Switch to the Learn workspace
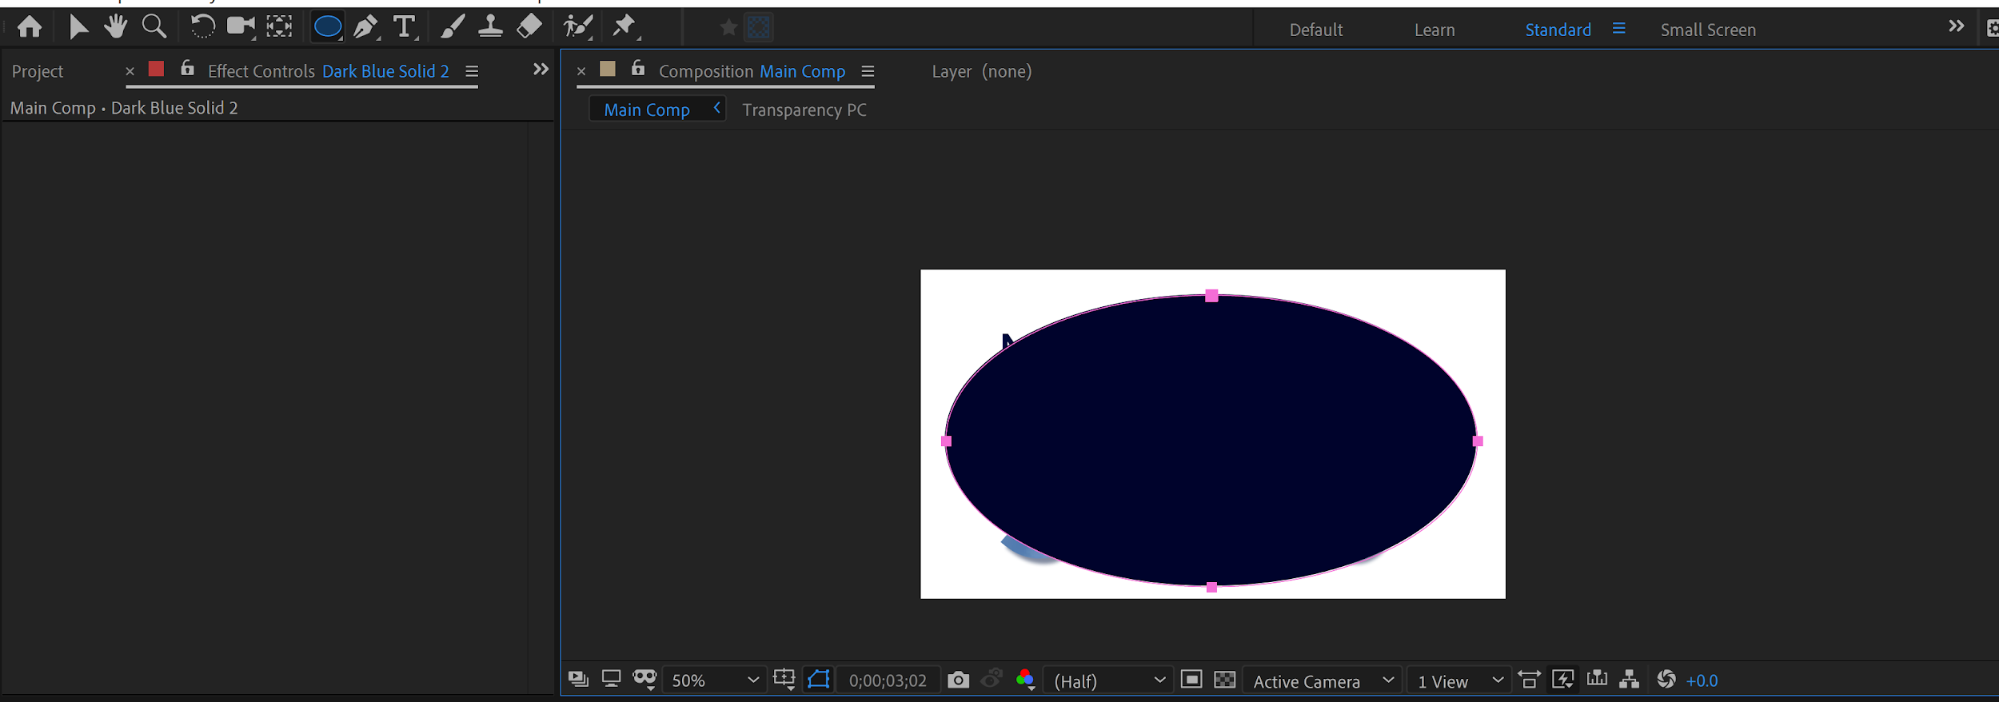Image resolution: width=1999 pixels, height=703 pixels. pyautogui.click(x=1434, y=30)
